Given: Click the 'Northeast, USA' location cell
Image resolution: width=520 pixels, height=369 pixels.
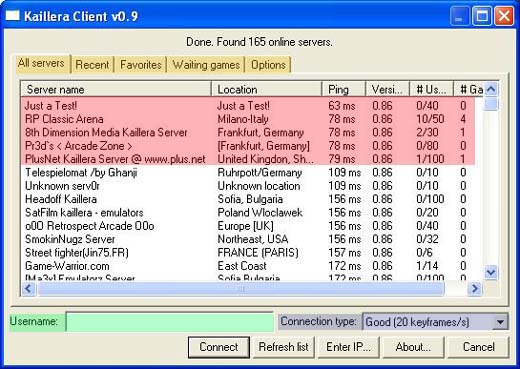Looking at the screenshot, I should pos(253,239).
